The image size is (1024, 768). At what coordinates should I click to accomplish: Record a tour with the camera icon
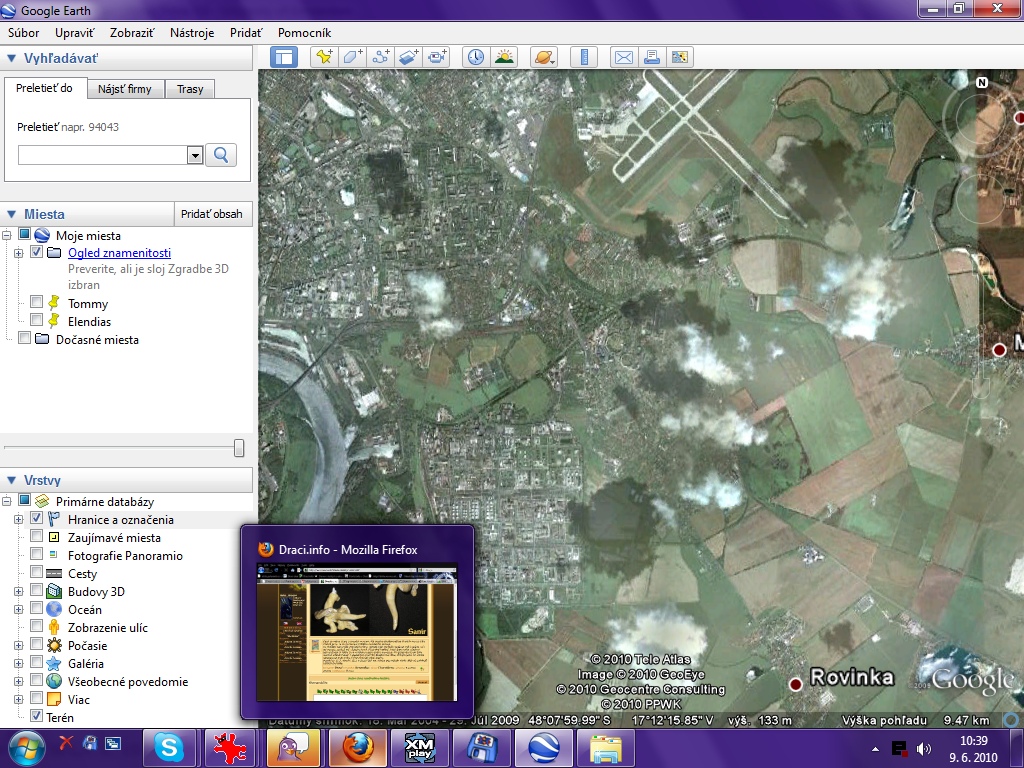click(x=438, y=57)
